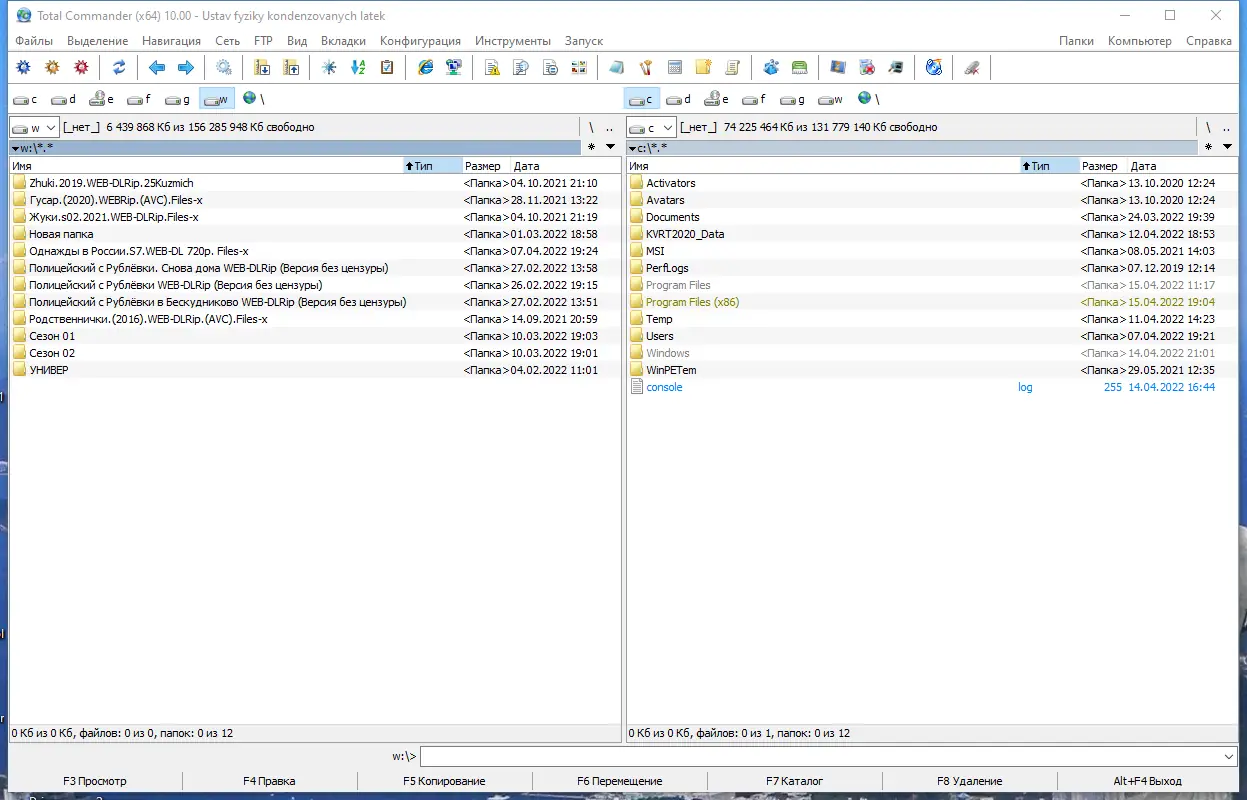Click the orange gear toolbar icon
This screenshot has height=800, width=1247.
click(x=52, y=67)
